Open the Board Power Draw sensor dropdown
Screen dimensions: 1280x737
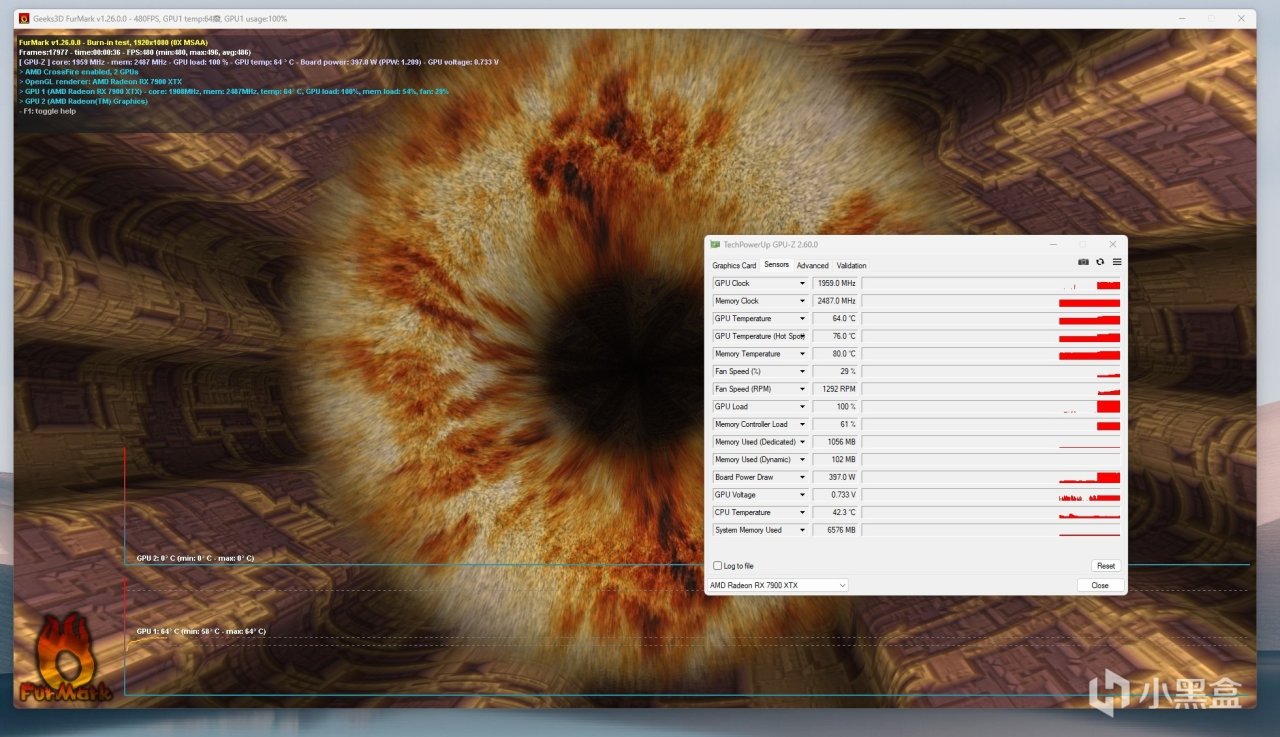click(x=802, y=478)
